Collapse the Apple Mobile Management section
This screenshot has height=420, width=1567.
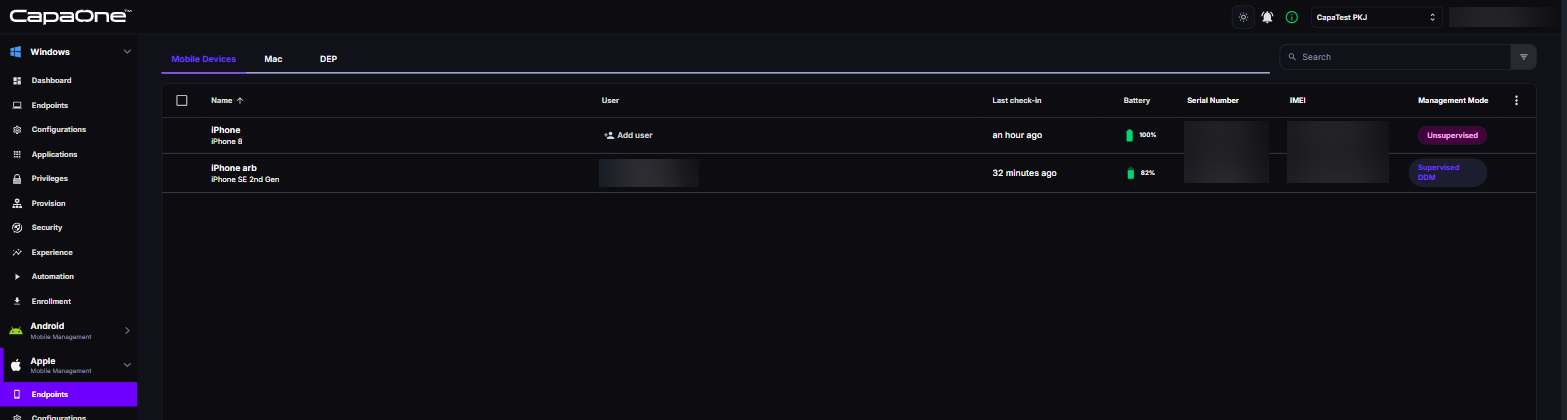pyautogui.click(x=127, y=365)
